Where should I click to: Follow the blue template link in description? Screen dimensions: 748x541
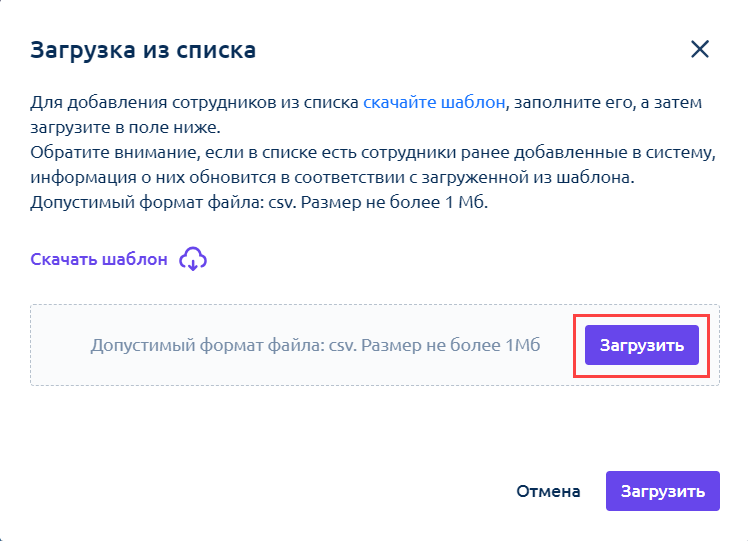pyautogui.click(x=434, y=102)
